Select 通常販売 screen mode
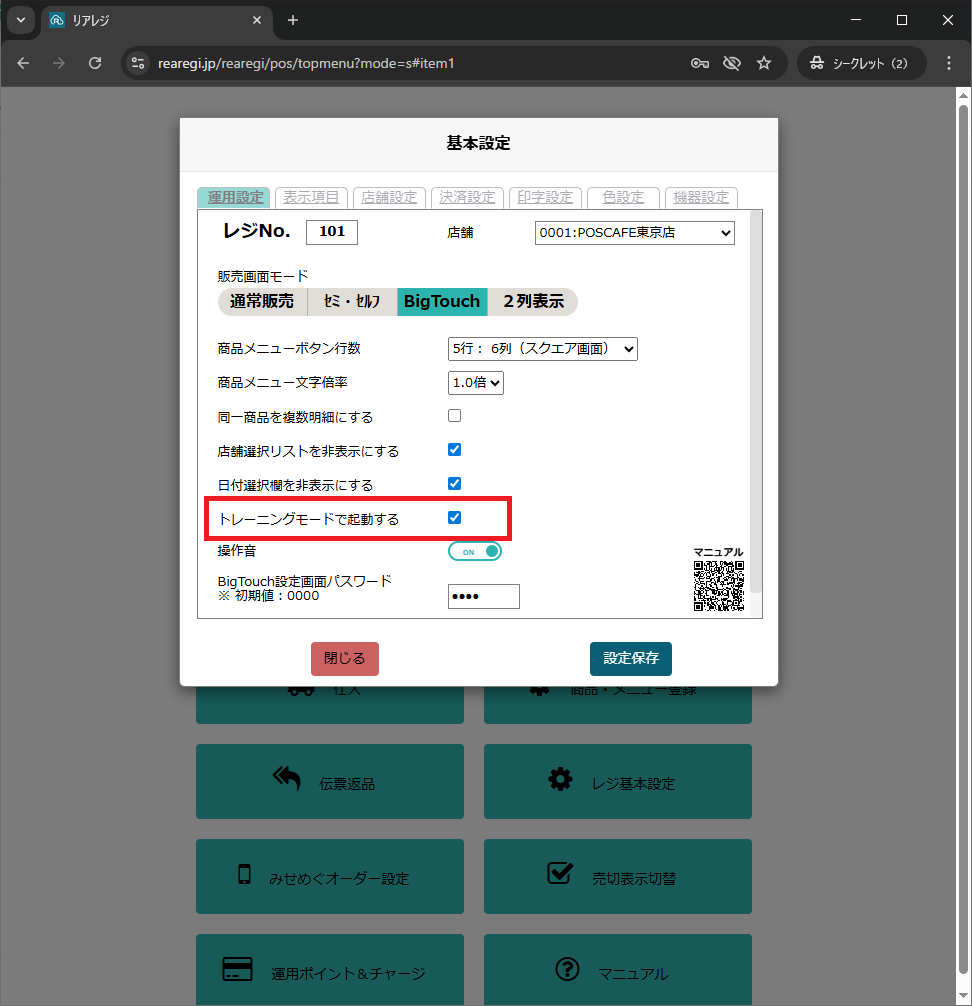The image size is (972, 1006). click(262, 302)
